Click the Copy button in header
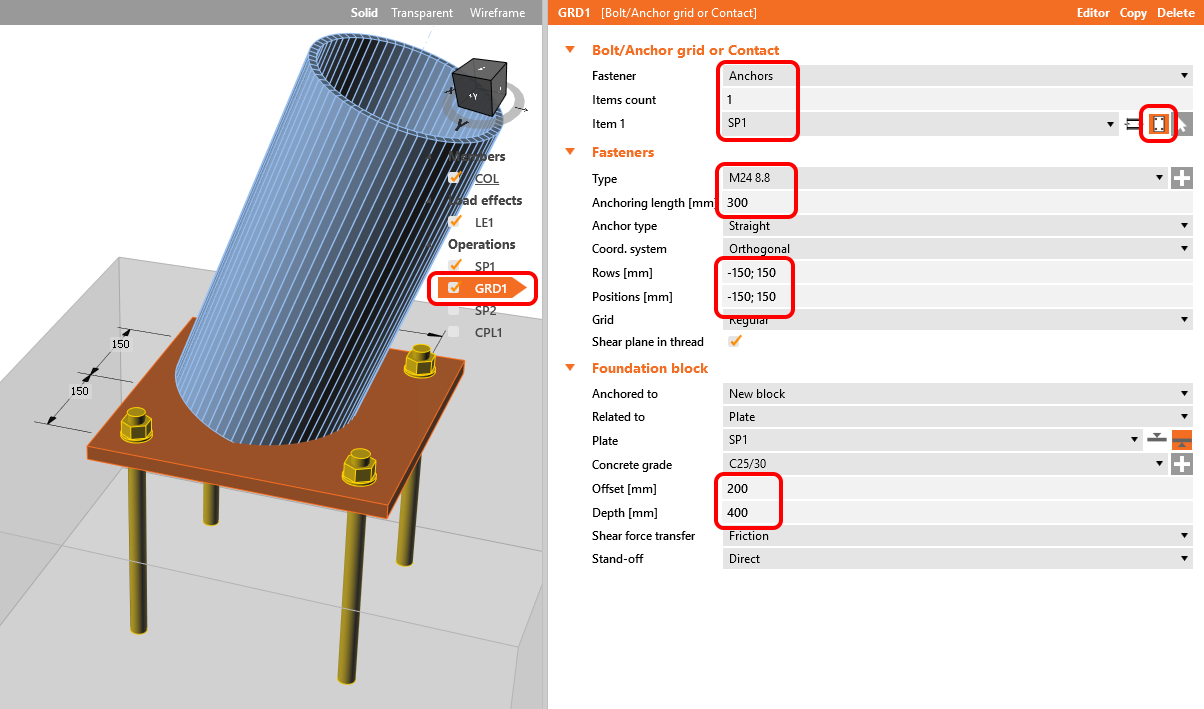The width and height of the screenshot is (1204, 709). pyautogui.click(x=1133, y=13)
